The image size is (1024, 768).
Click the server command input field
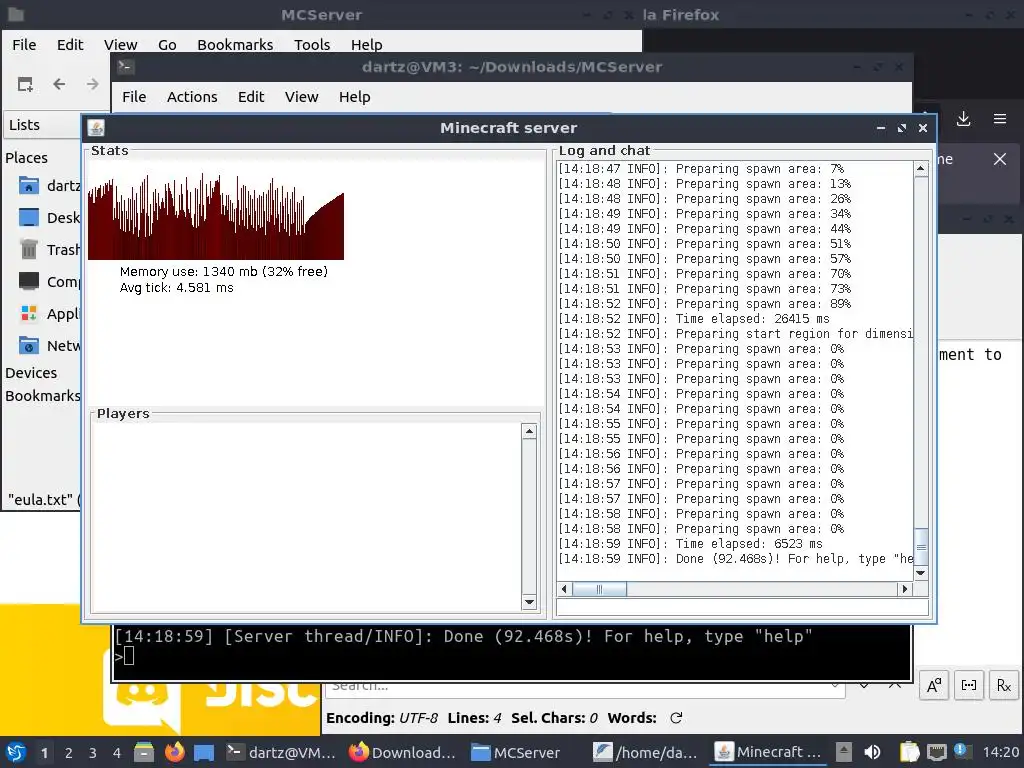coord(743,607)
